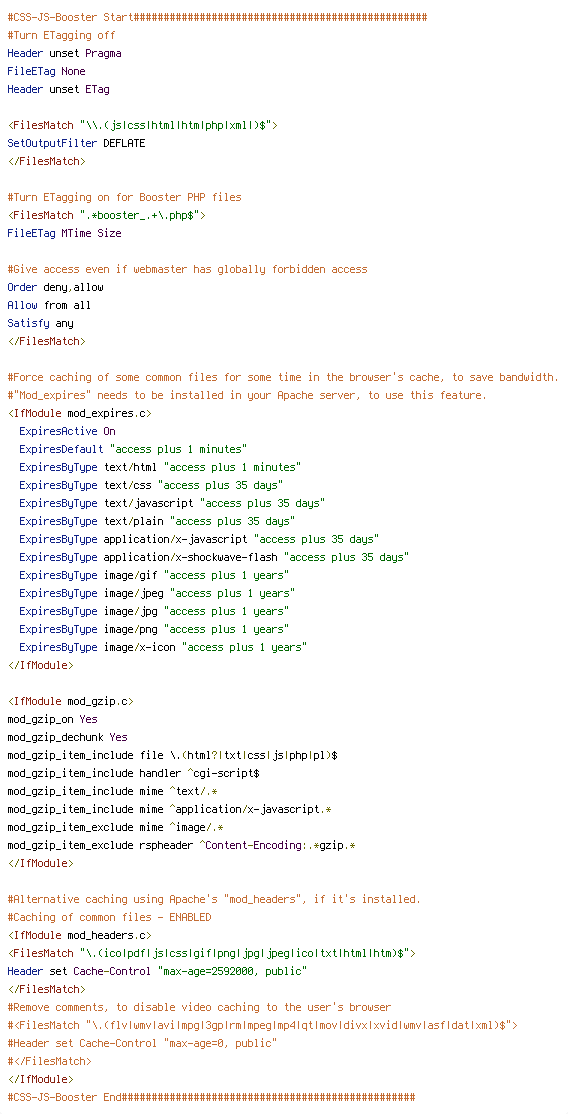The image size is (568, 1114).
Task: Click 'ExpiresByType application/x-shockwave-flash' line
Action: click(214, 557)
